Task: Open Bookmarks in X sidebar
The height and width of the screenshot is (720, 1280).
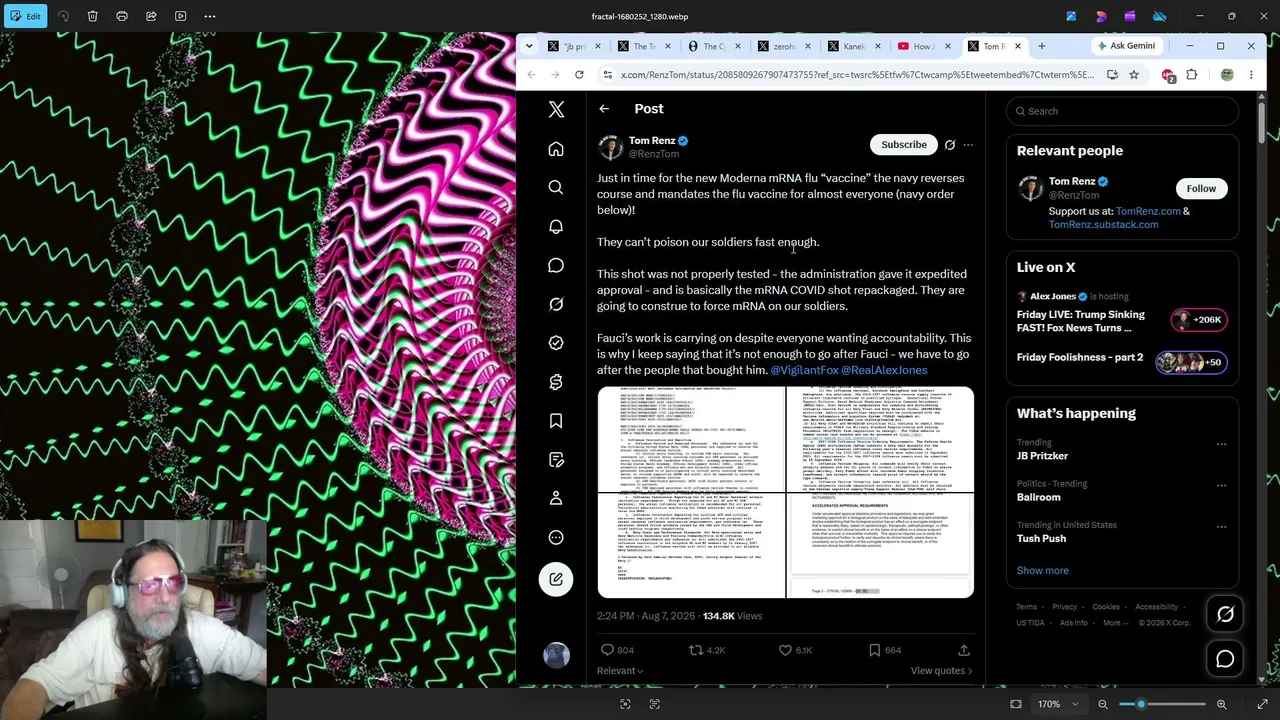Action: tap(556, 421)
